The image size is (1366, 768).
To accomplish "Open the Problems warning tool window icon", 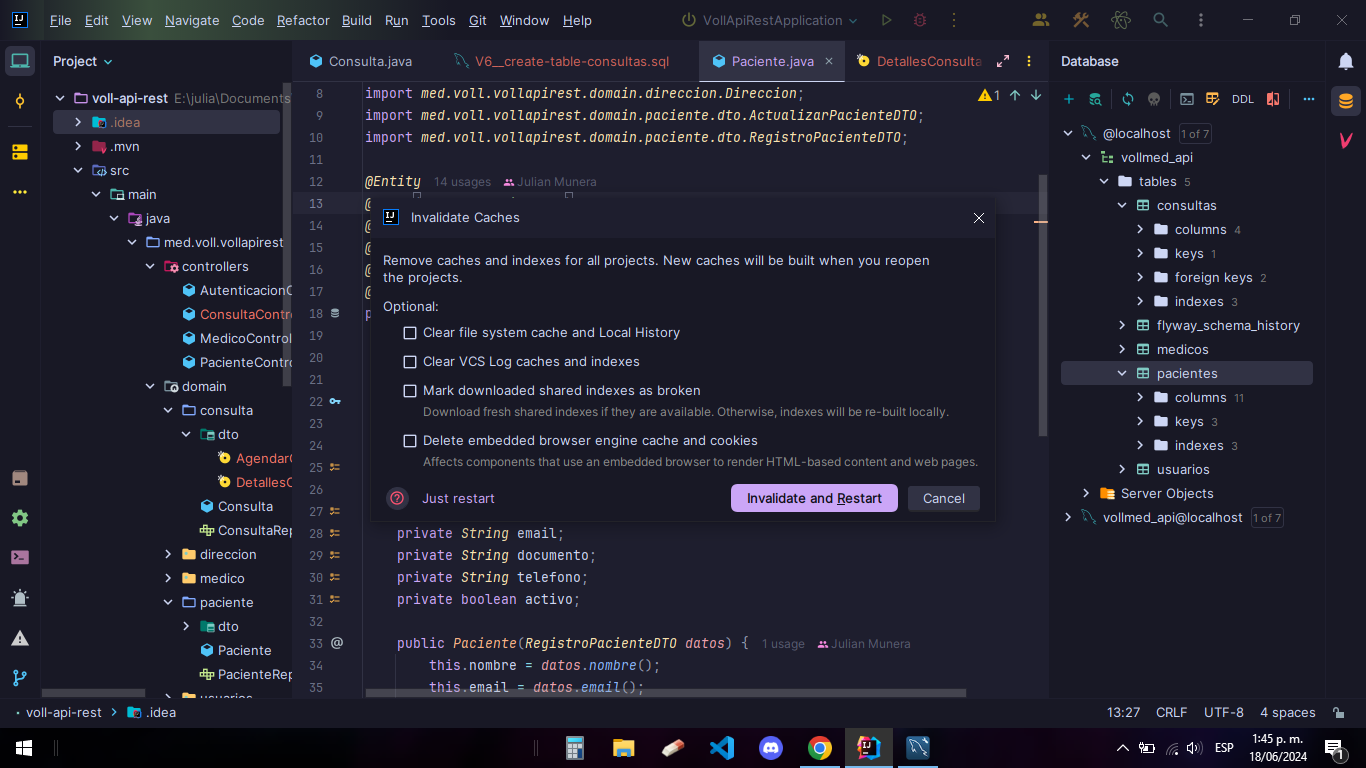I will pos(20,638).
